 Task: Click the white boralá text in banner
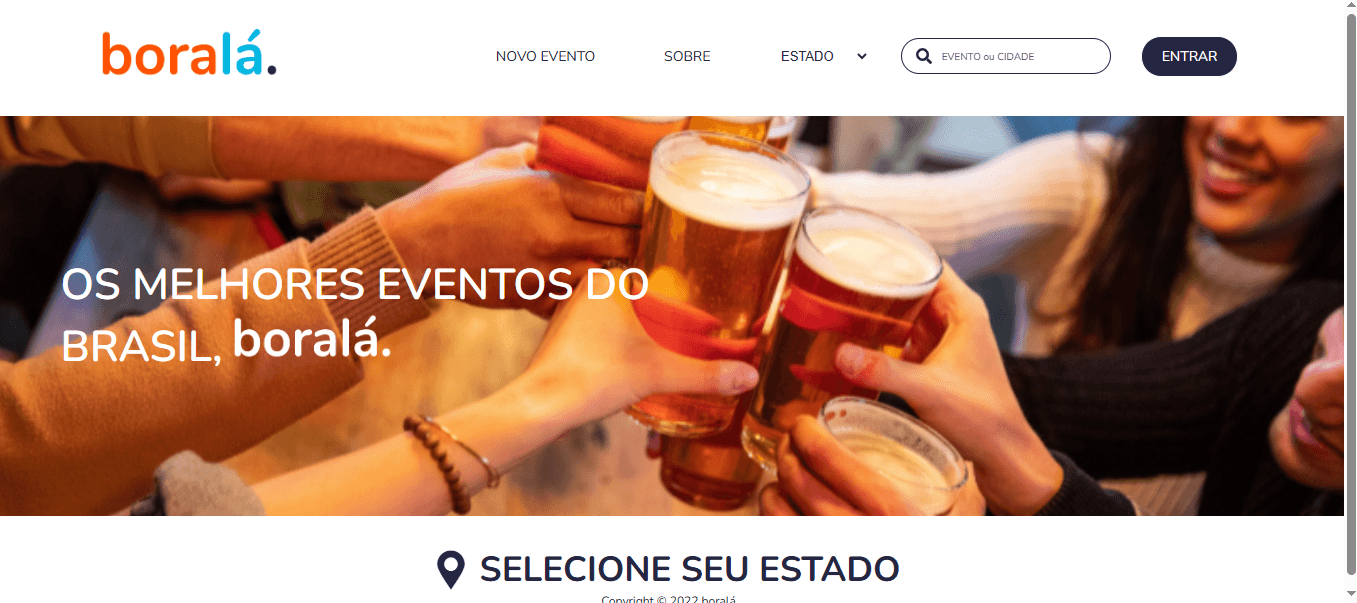[x=312, y=340]
